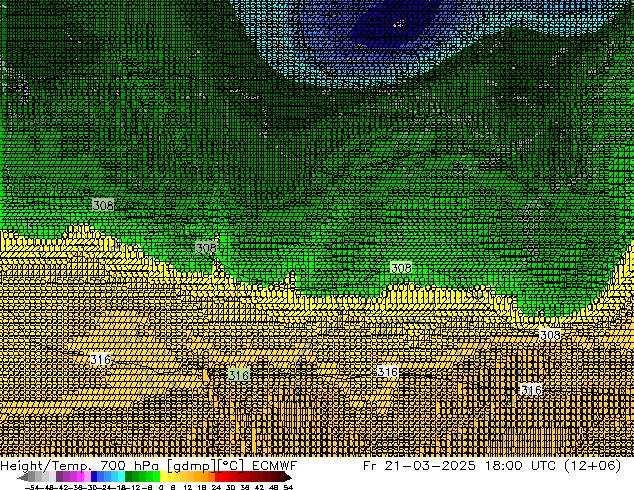Click the 'ECMWF' model name
The width and height of the screenshot is (634, 490).
[x=275, y=466]
